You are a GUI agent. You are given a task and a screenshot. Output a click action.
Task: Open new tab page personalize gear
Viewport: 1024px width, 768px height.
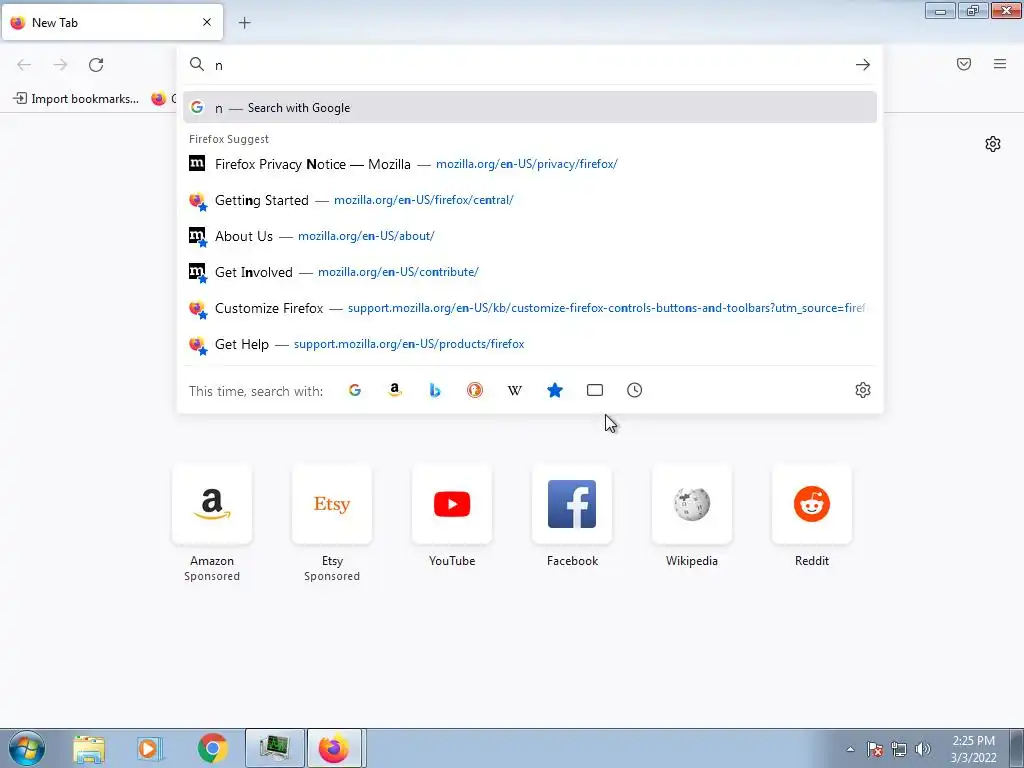point(993,144)
